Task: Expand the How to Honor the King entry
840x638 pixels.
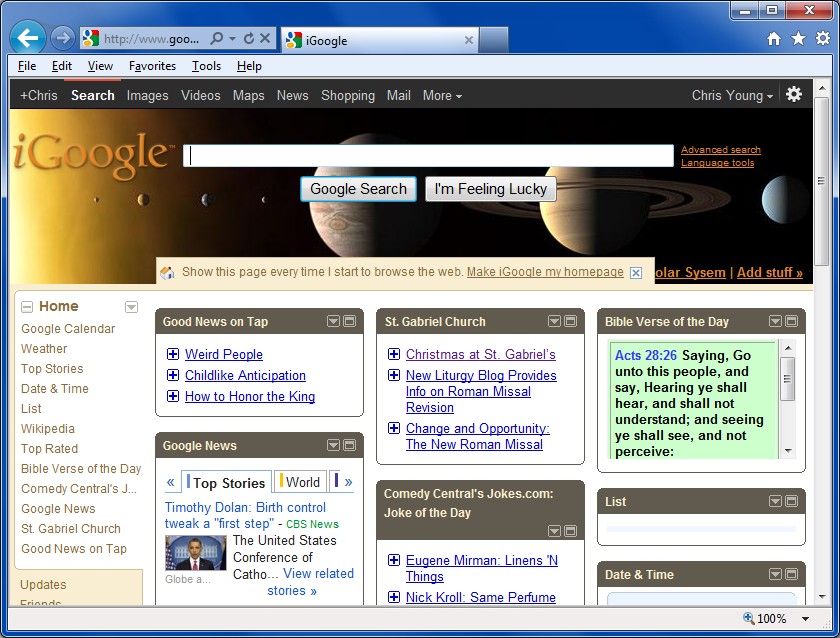Action: (173, 396)
